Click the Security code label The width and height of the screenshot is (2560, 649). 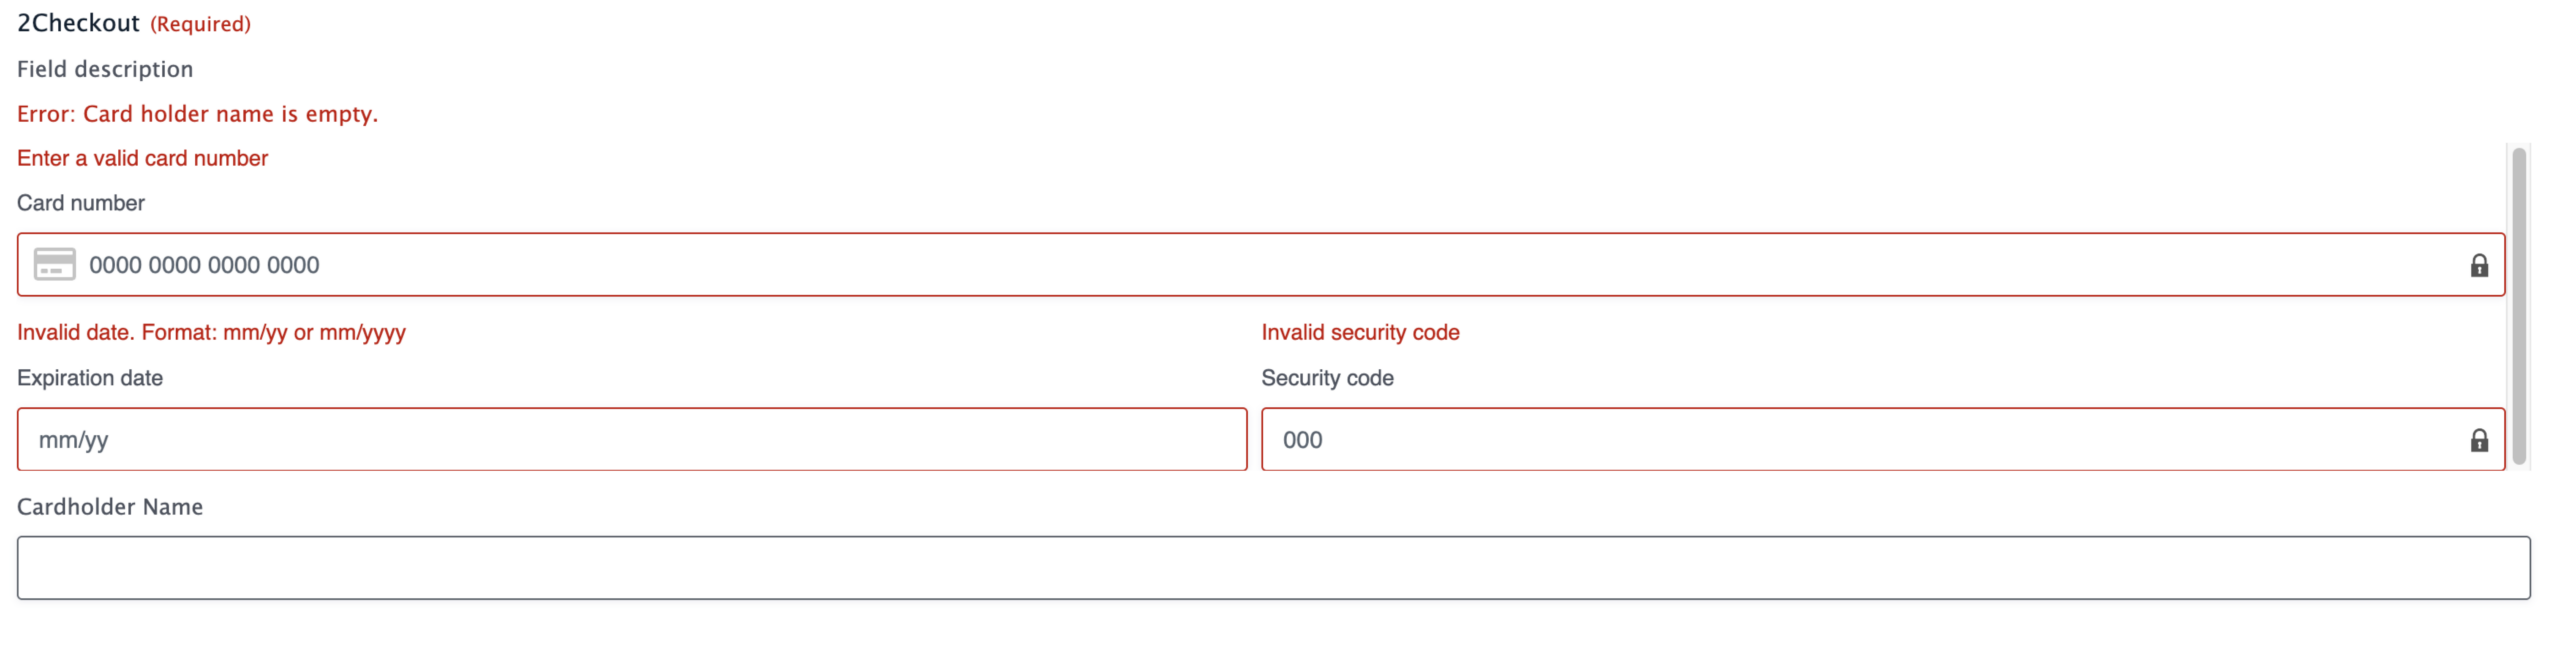(1327, 378)
